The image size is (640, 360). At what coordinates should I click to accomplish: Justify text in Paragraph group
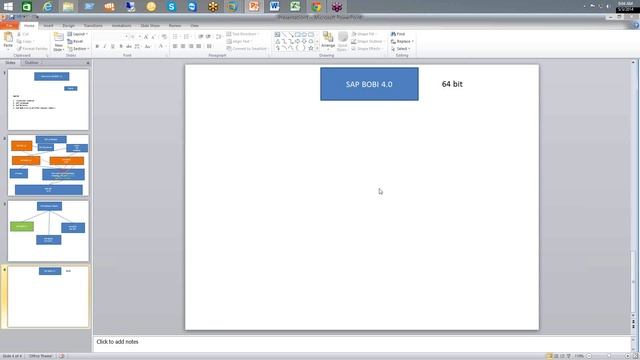click(199, 47)
